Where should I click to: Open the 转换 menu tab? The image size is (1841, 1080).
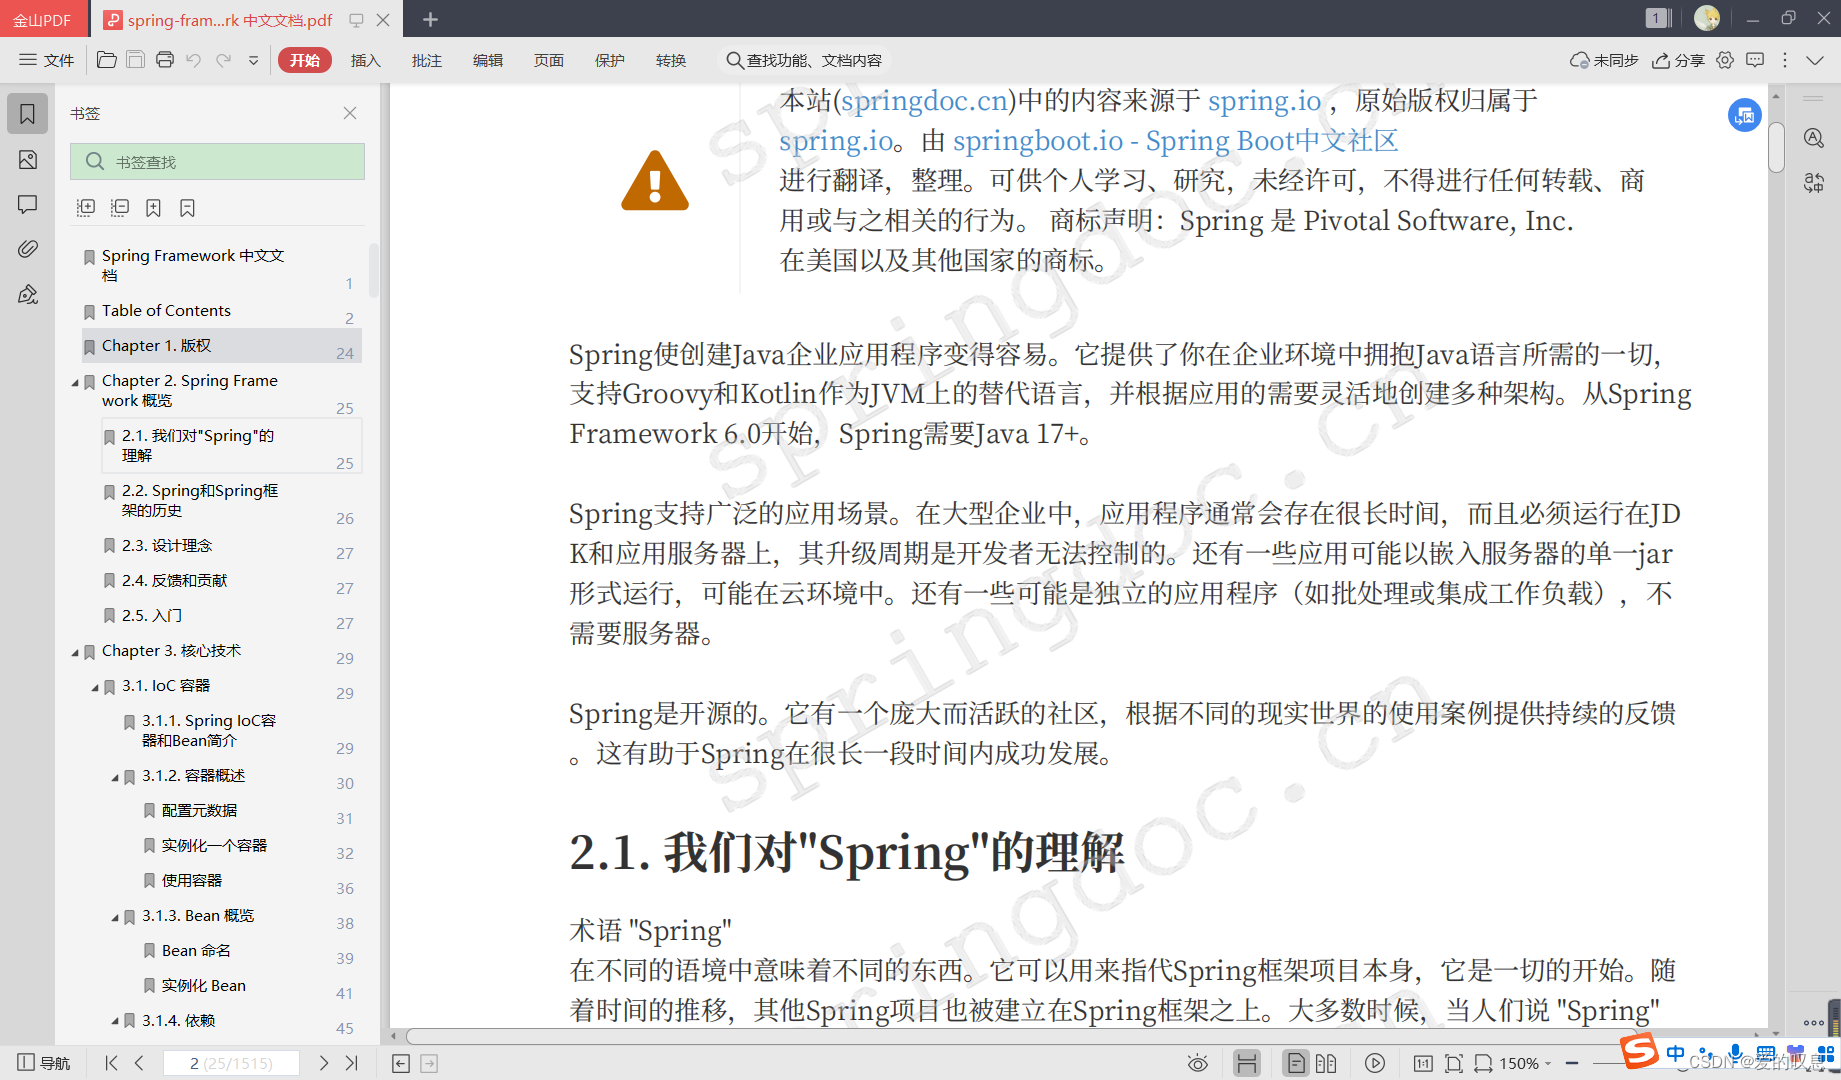coord(671,60)
